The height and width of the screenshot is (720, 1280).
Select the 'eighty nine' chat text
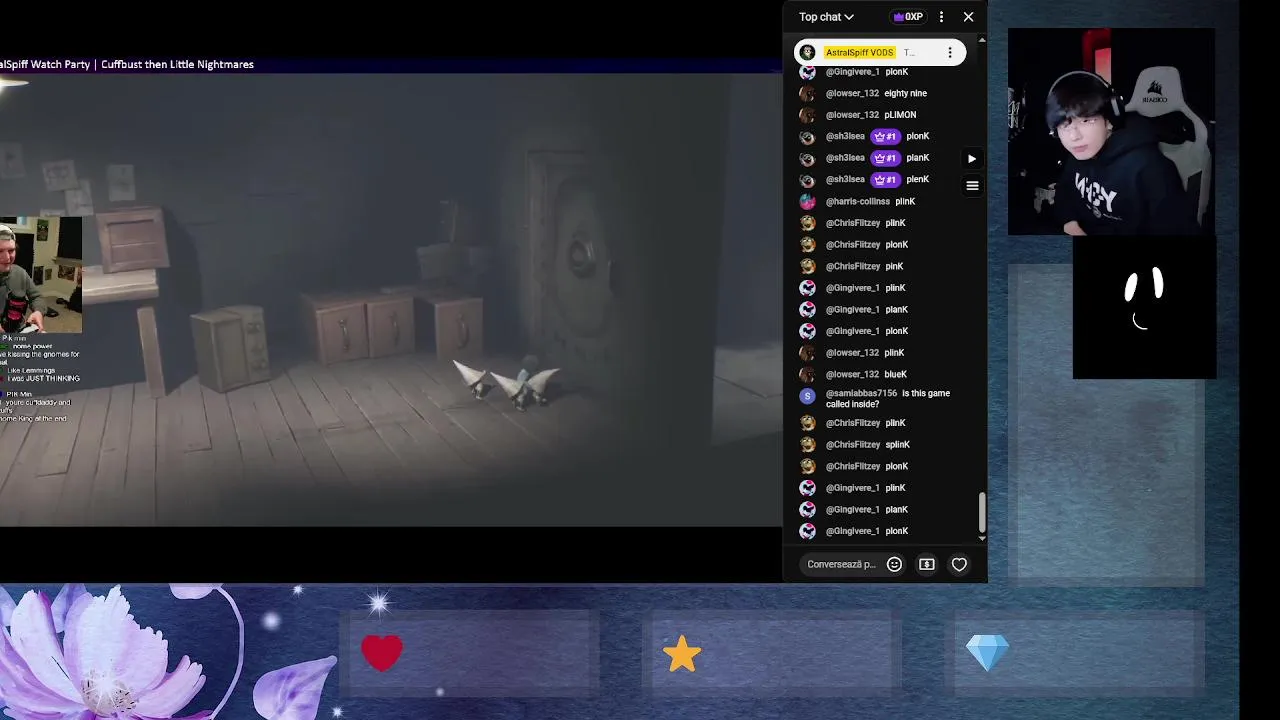coord(905,93)
